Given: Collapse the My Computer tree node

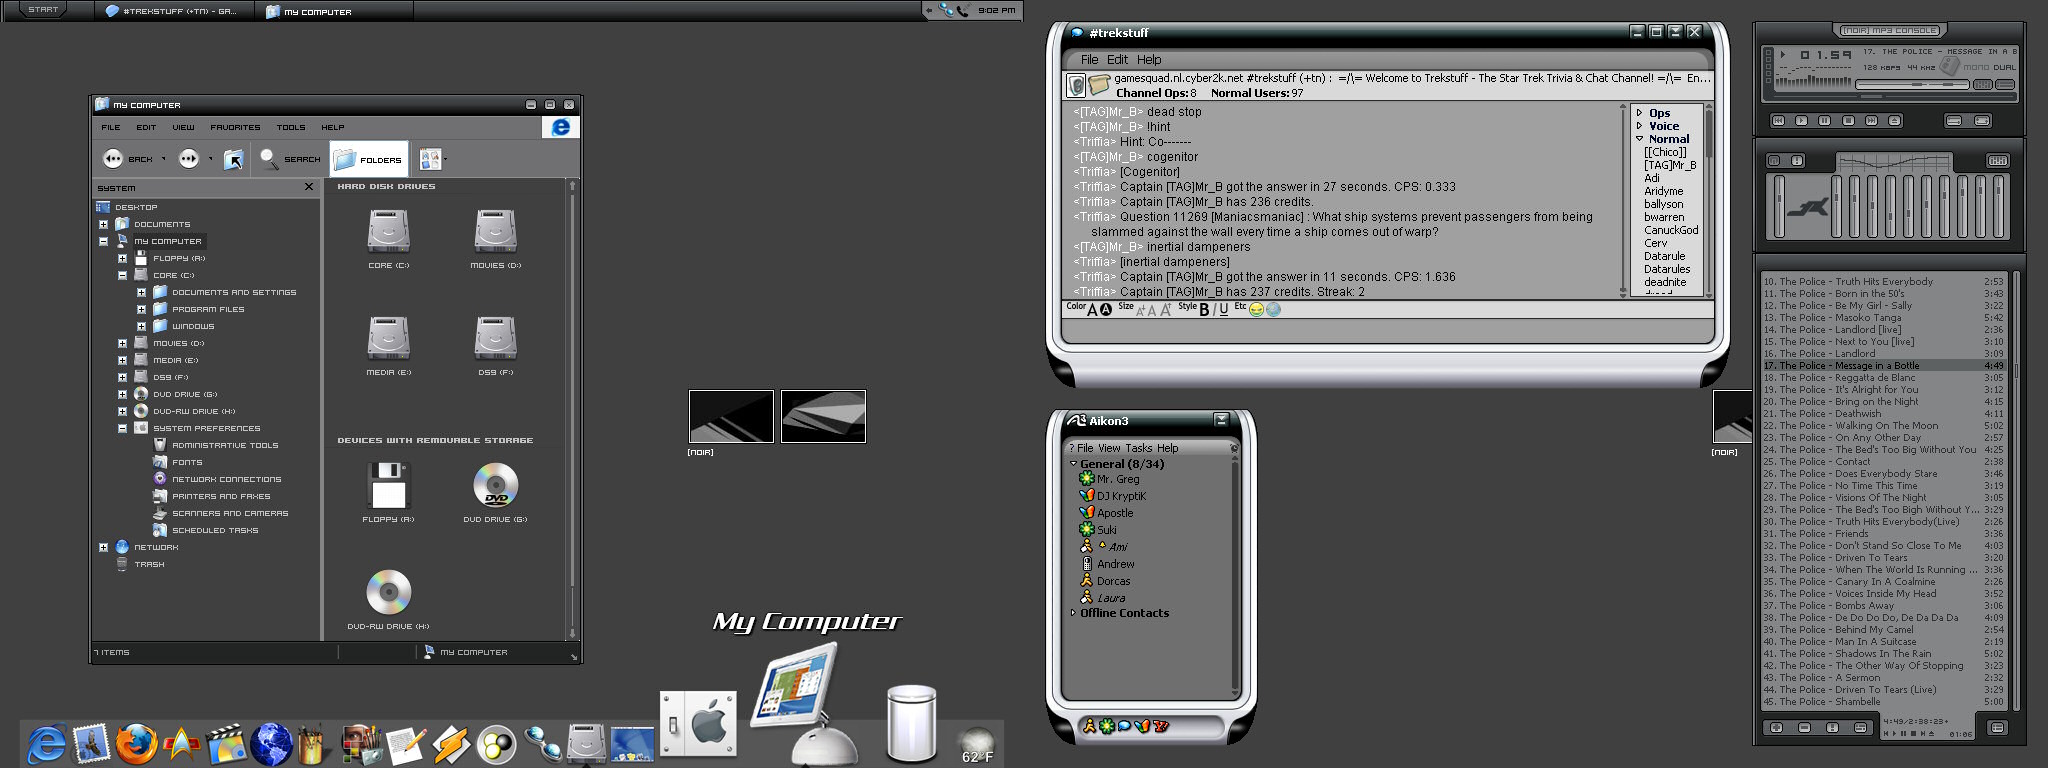Looking at the screenshot, I should (103, 241).
